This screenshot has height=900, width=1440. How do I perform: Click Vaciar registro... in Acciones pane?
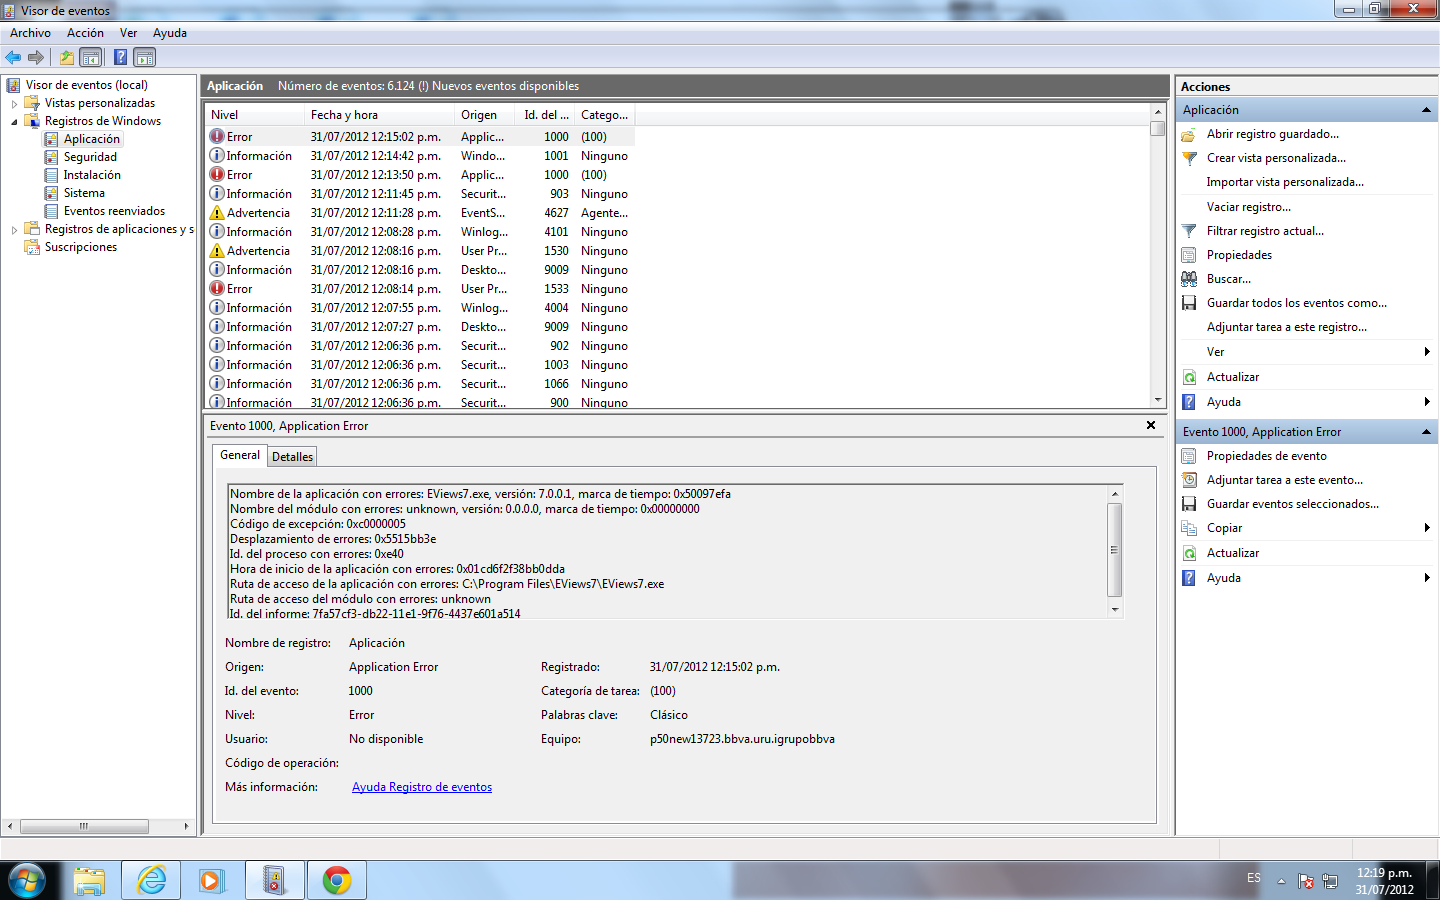[x=1248, y=207]
